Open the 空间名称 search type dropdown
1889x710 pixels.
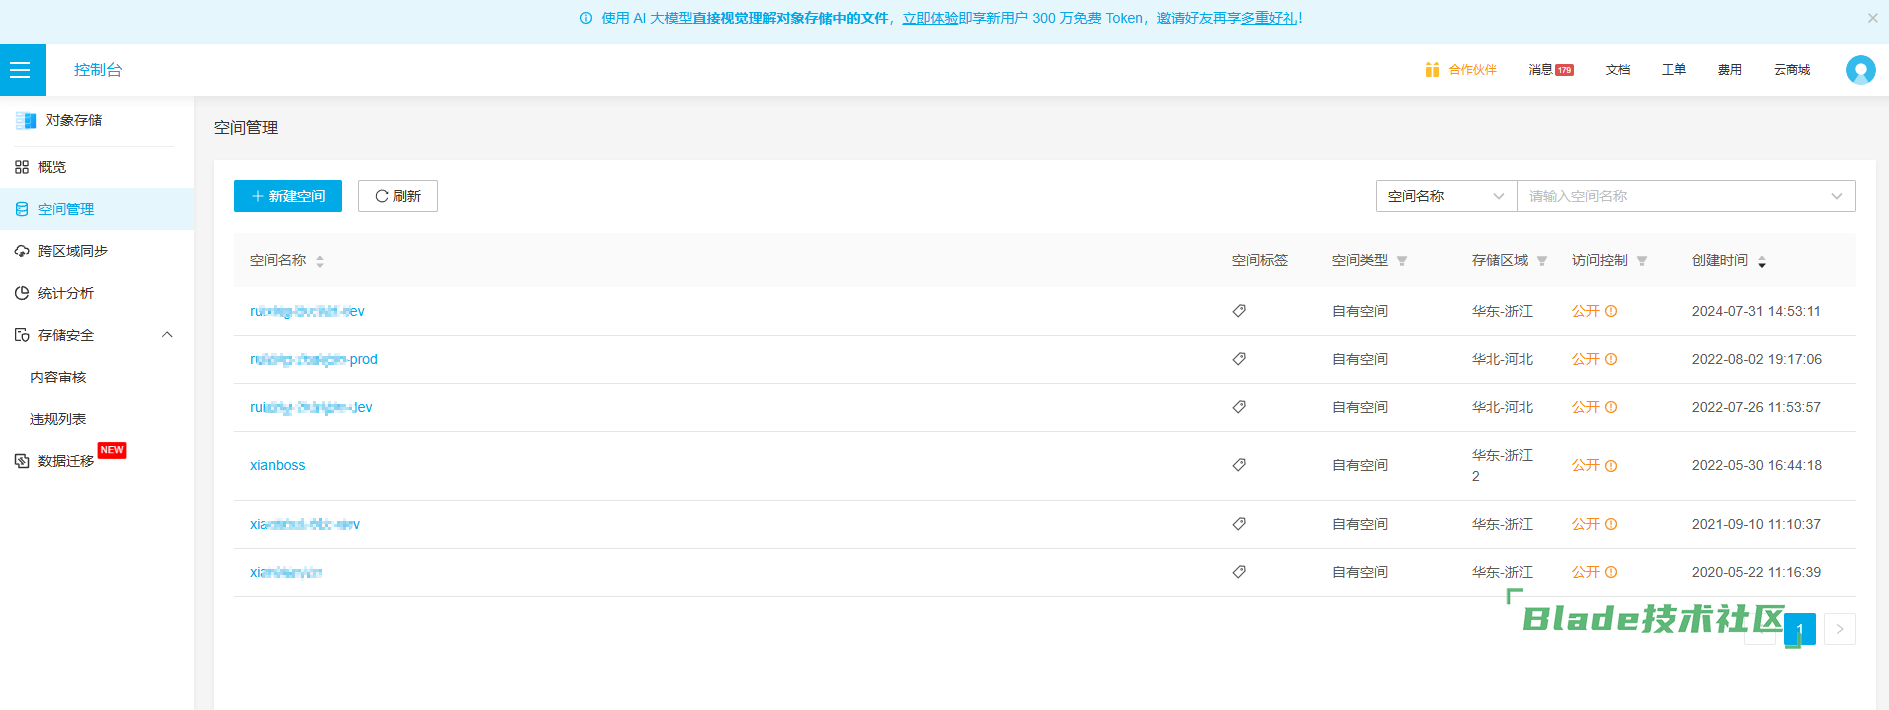tap(1445, 196)
